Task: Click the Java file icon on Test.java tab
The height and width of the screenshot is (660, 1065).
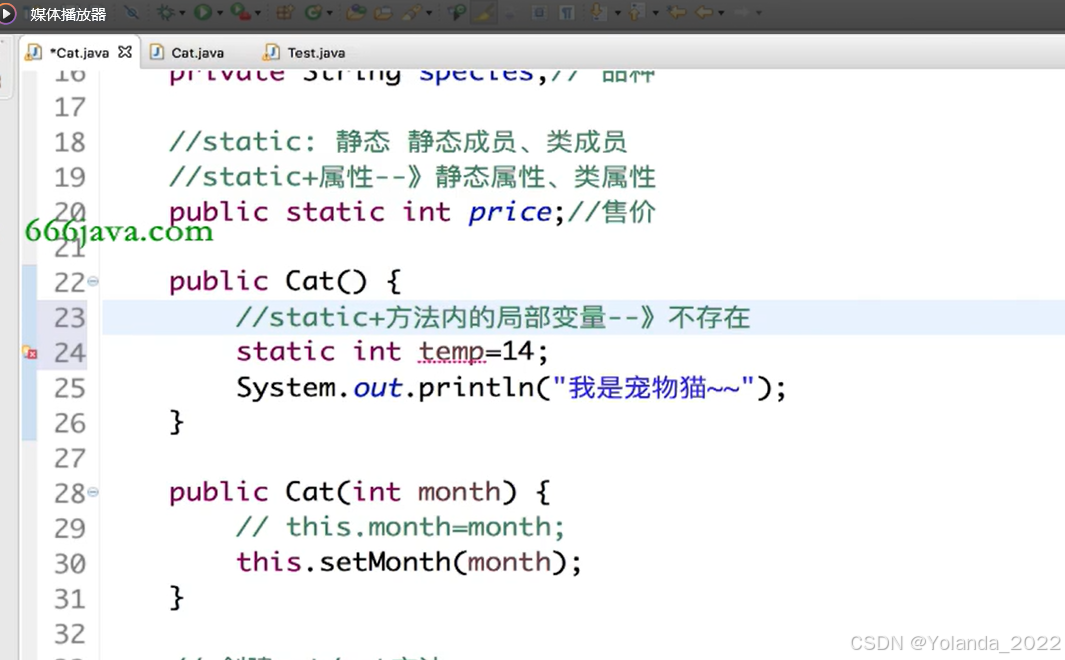Action: pos(272,52)
